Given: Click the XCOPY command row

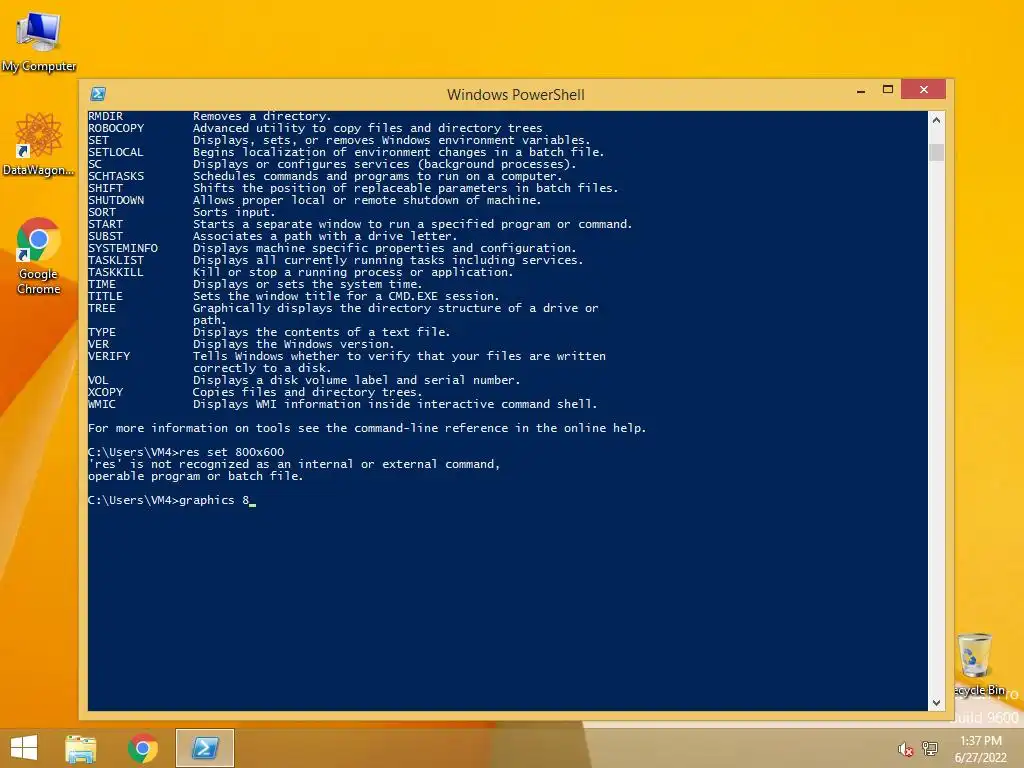Looking at the screenshot, I should click(x=255, y=392).
